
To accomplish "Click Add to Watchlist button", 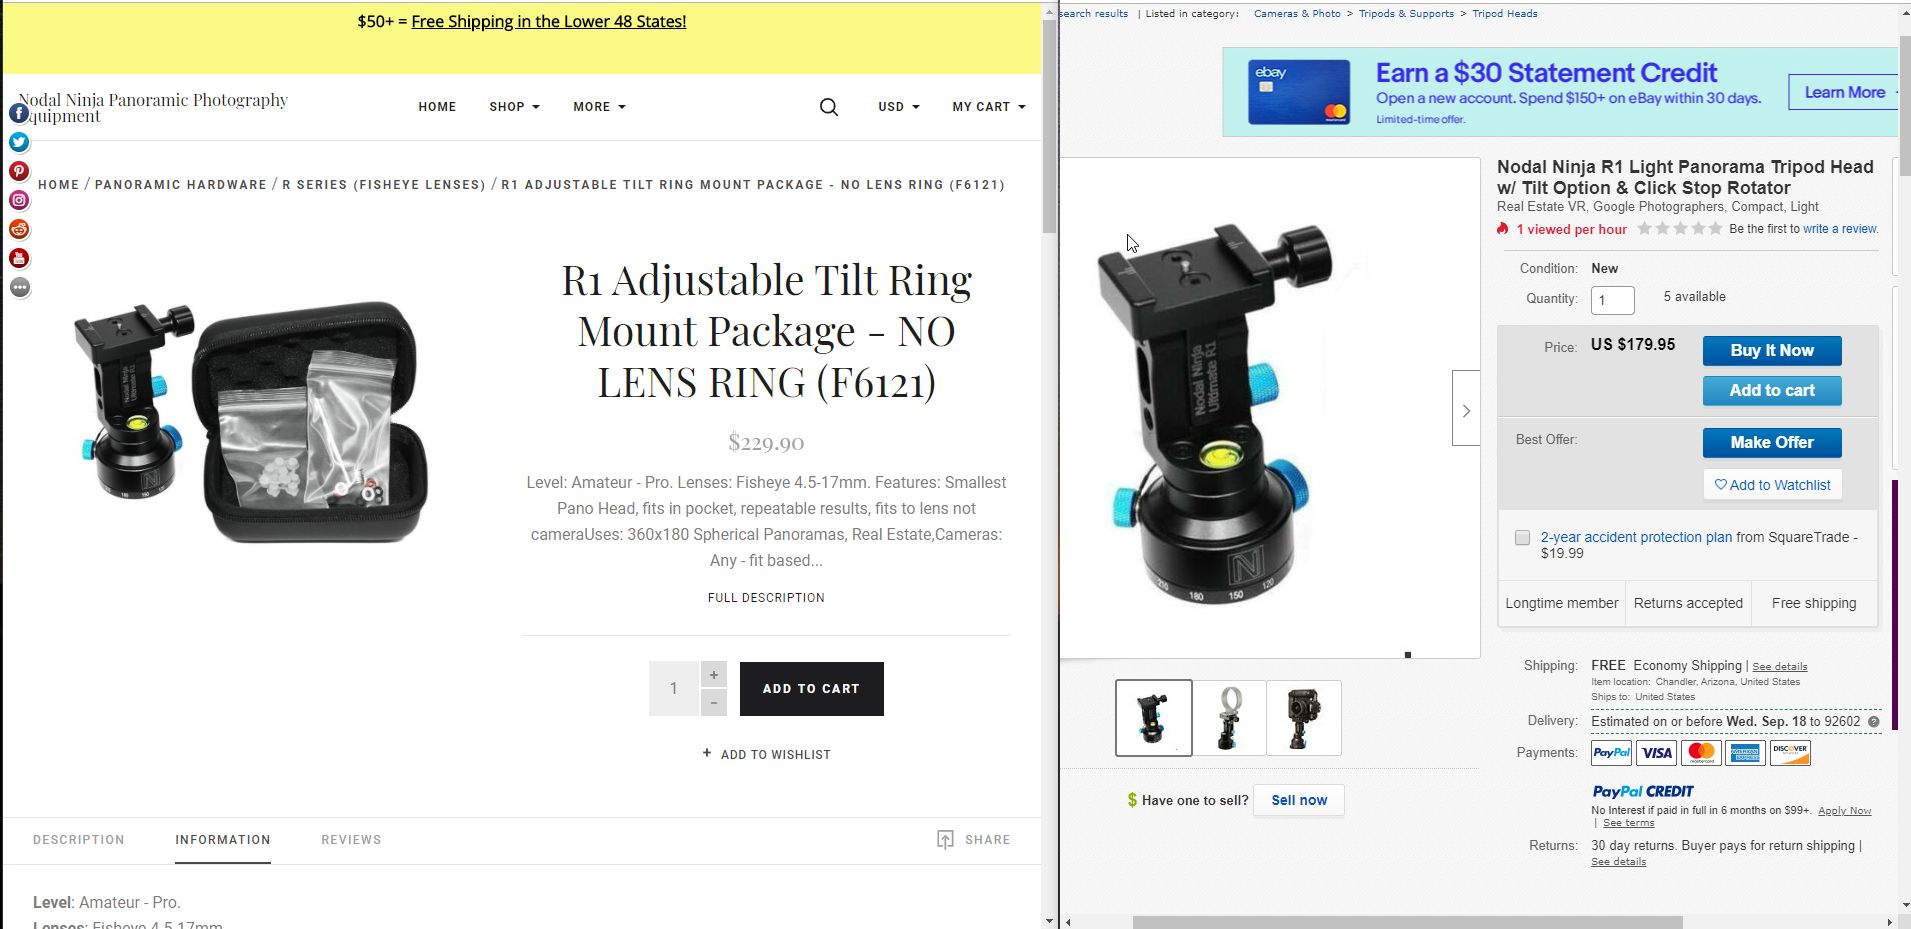I will pyautogui.click(x=1772, y=485).
